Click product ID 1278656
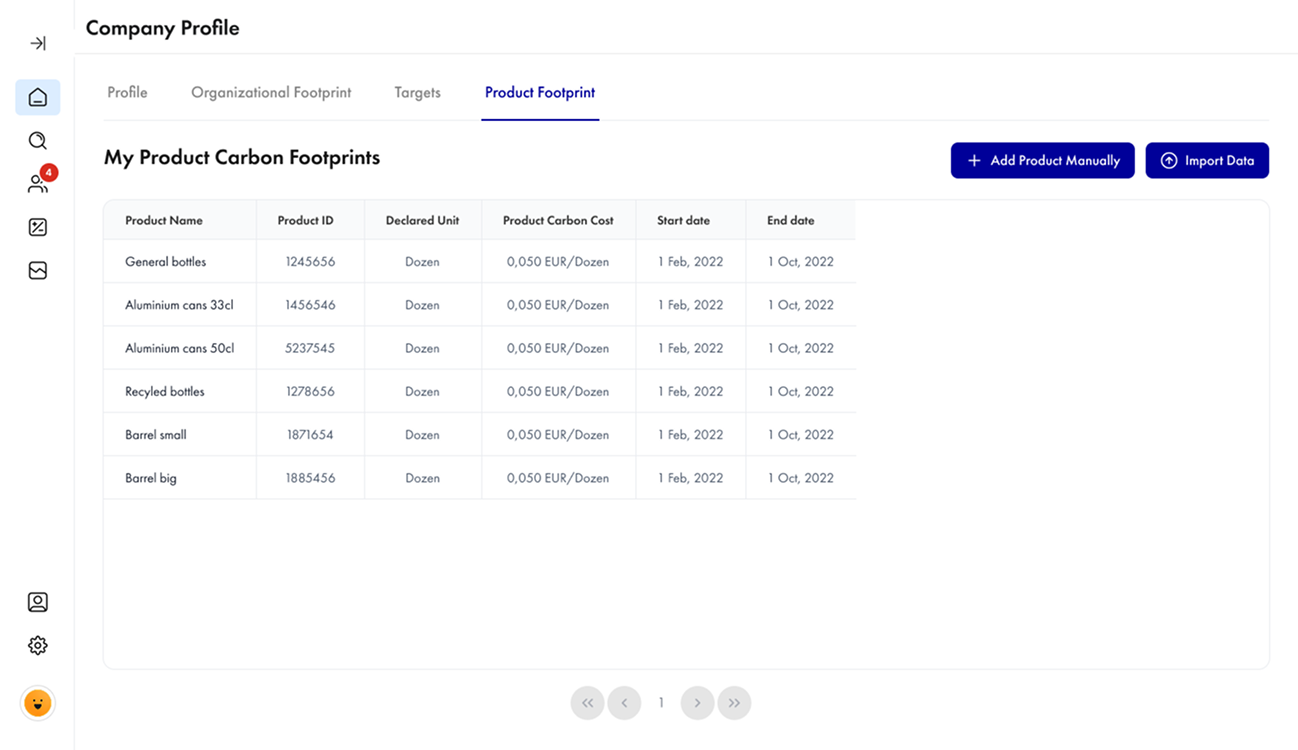The image size is (1298, 750). [x=310, y=392]
